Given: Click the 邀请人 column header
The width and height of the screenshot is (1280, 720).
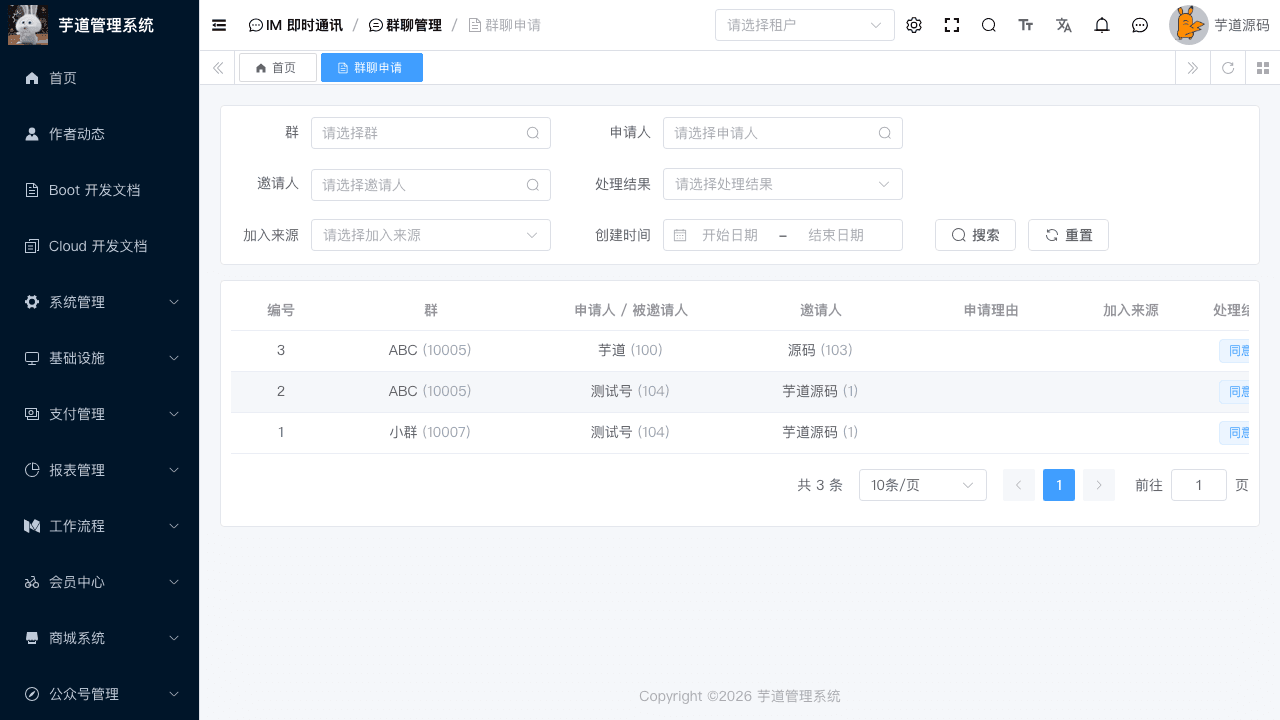Looking at the screenshot, I should 821,310.
